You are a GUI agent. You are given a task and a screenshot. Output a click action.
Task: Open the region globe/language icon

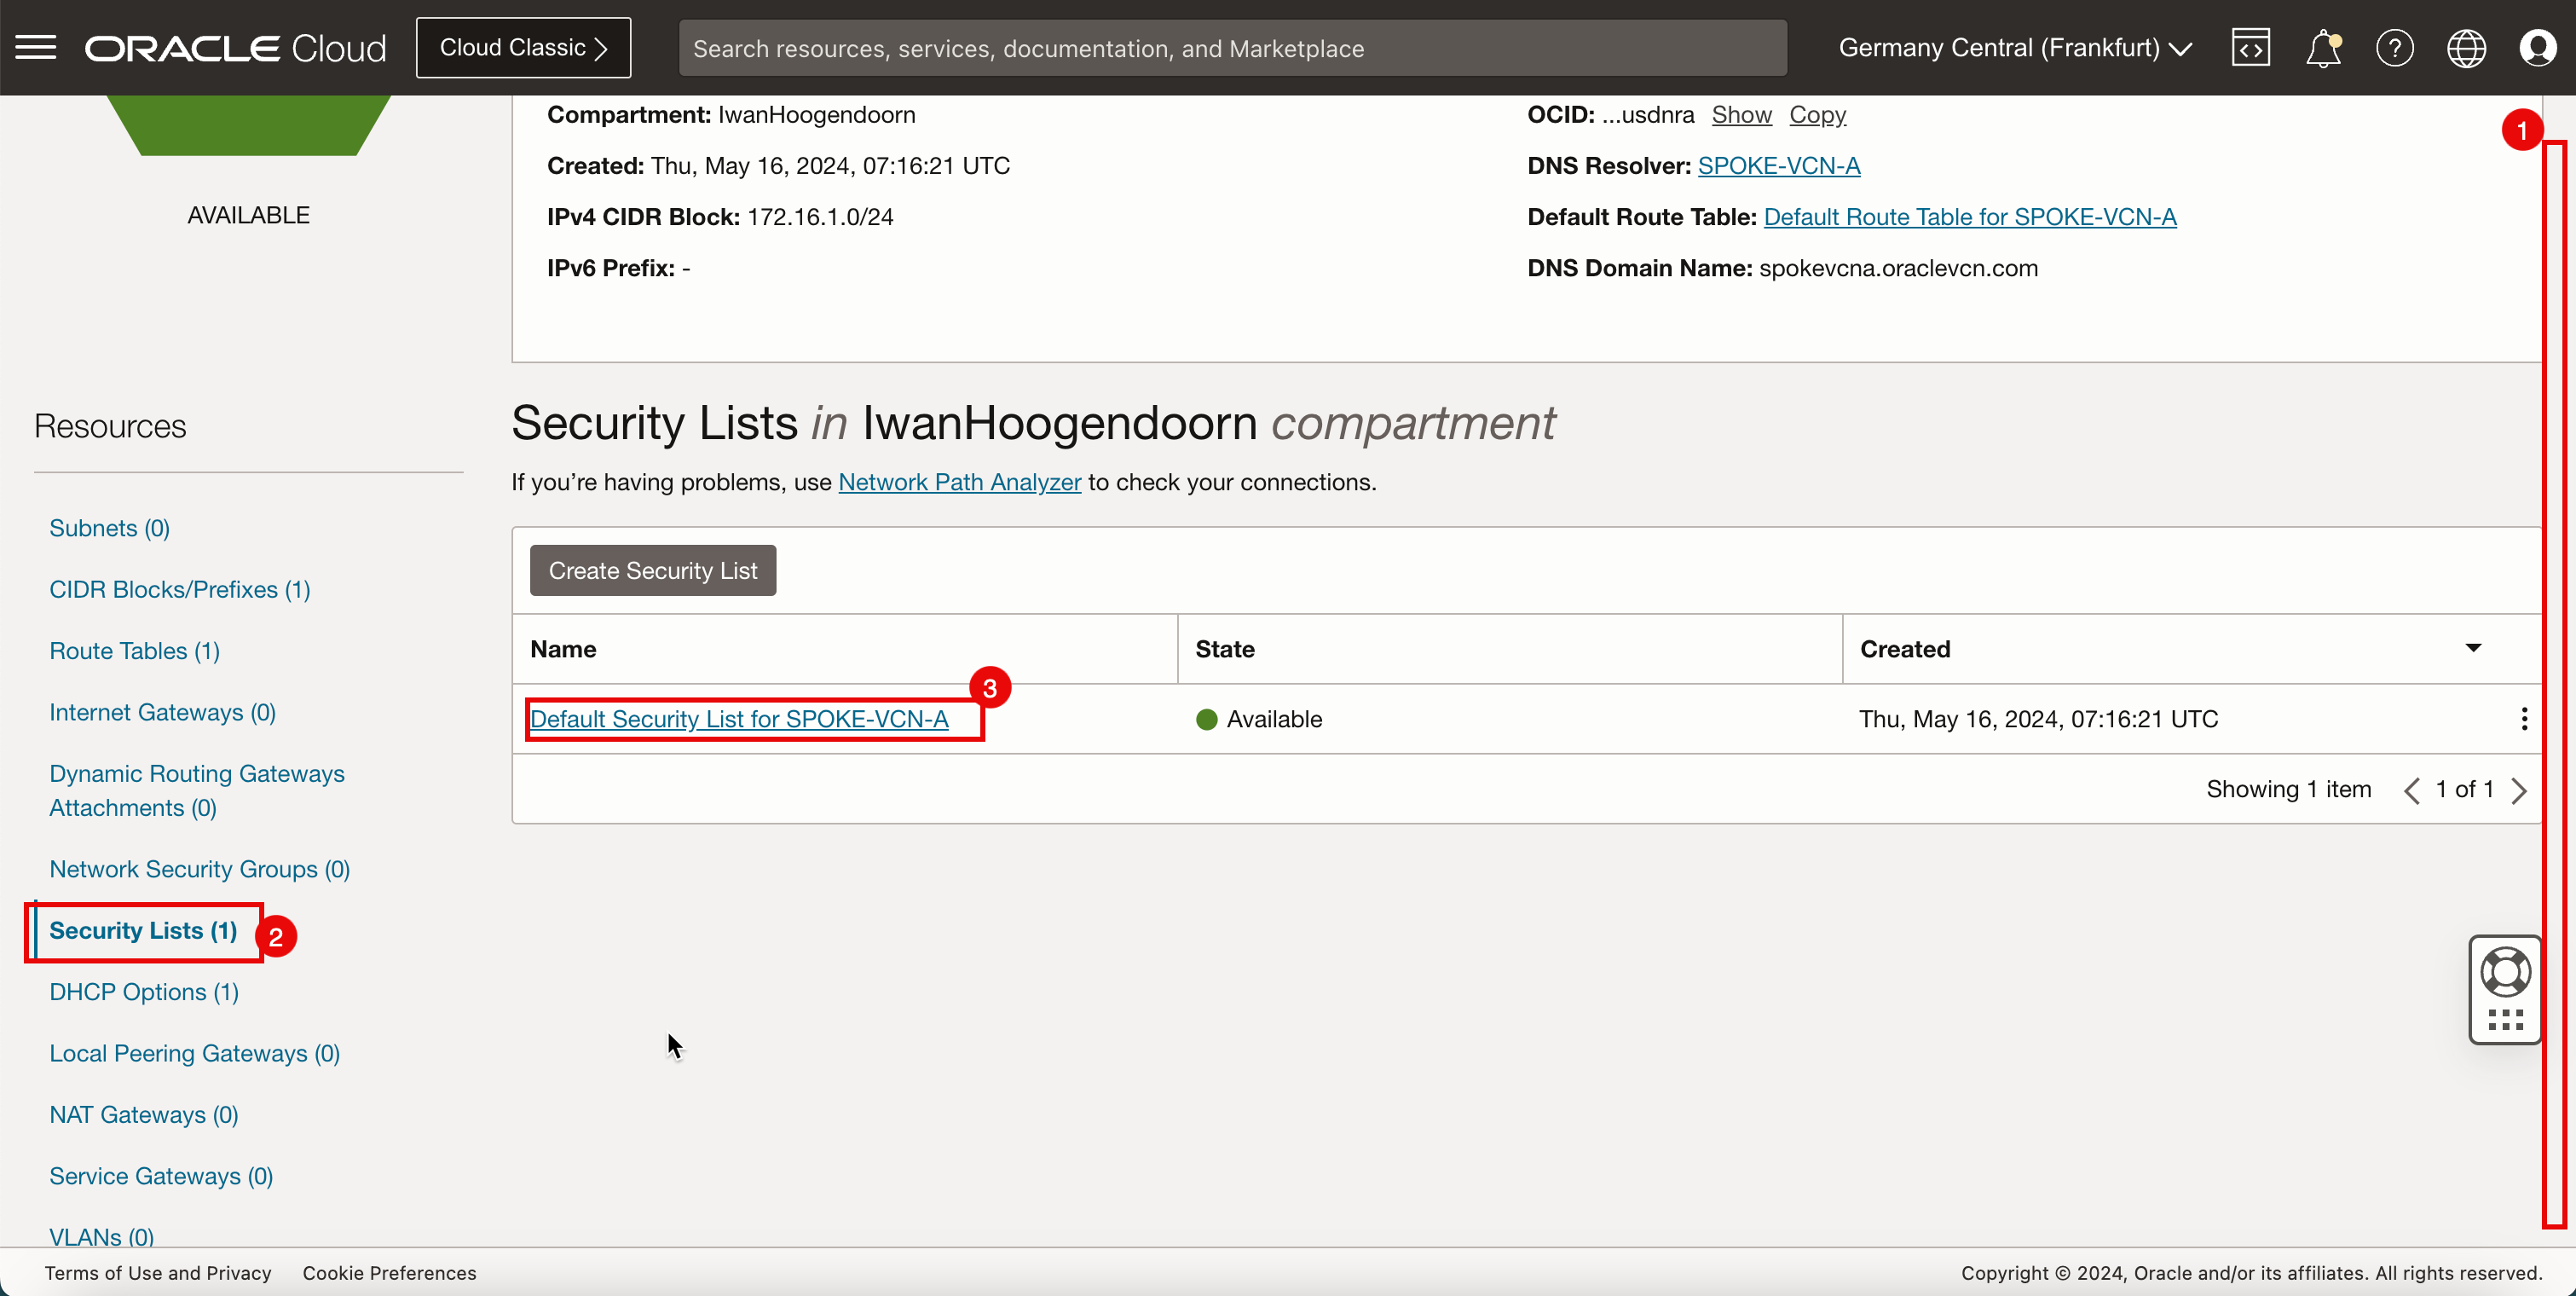(x=2467, y=46)
